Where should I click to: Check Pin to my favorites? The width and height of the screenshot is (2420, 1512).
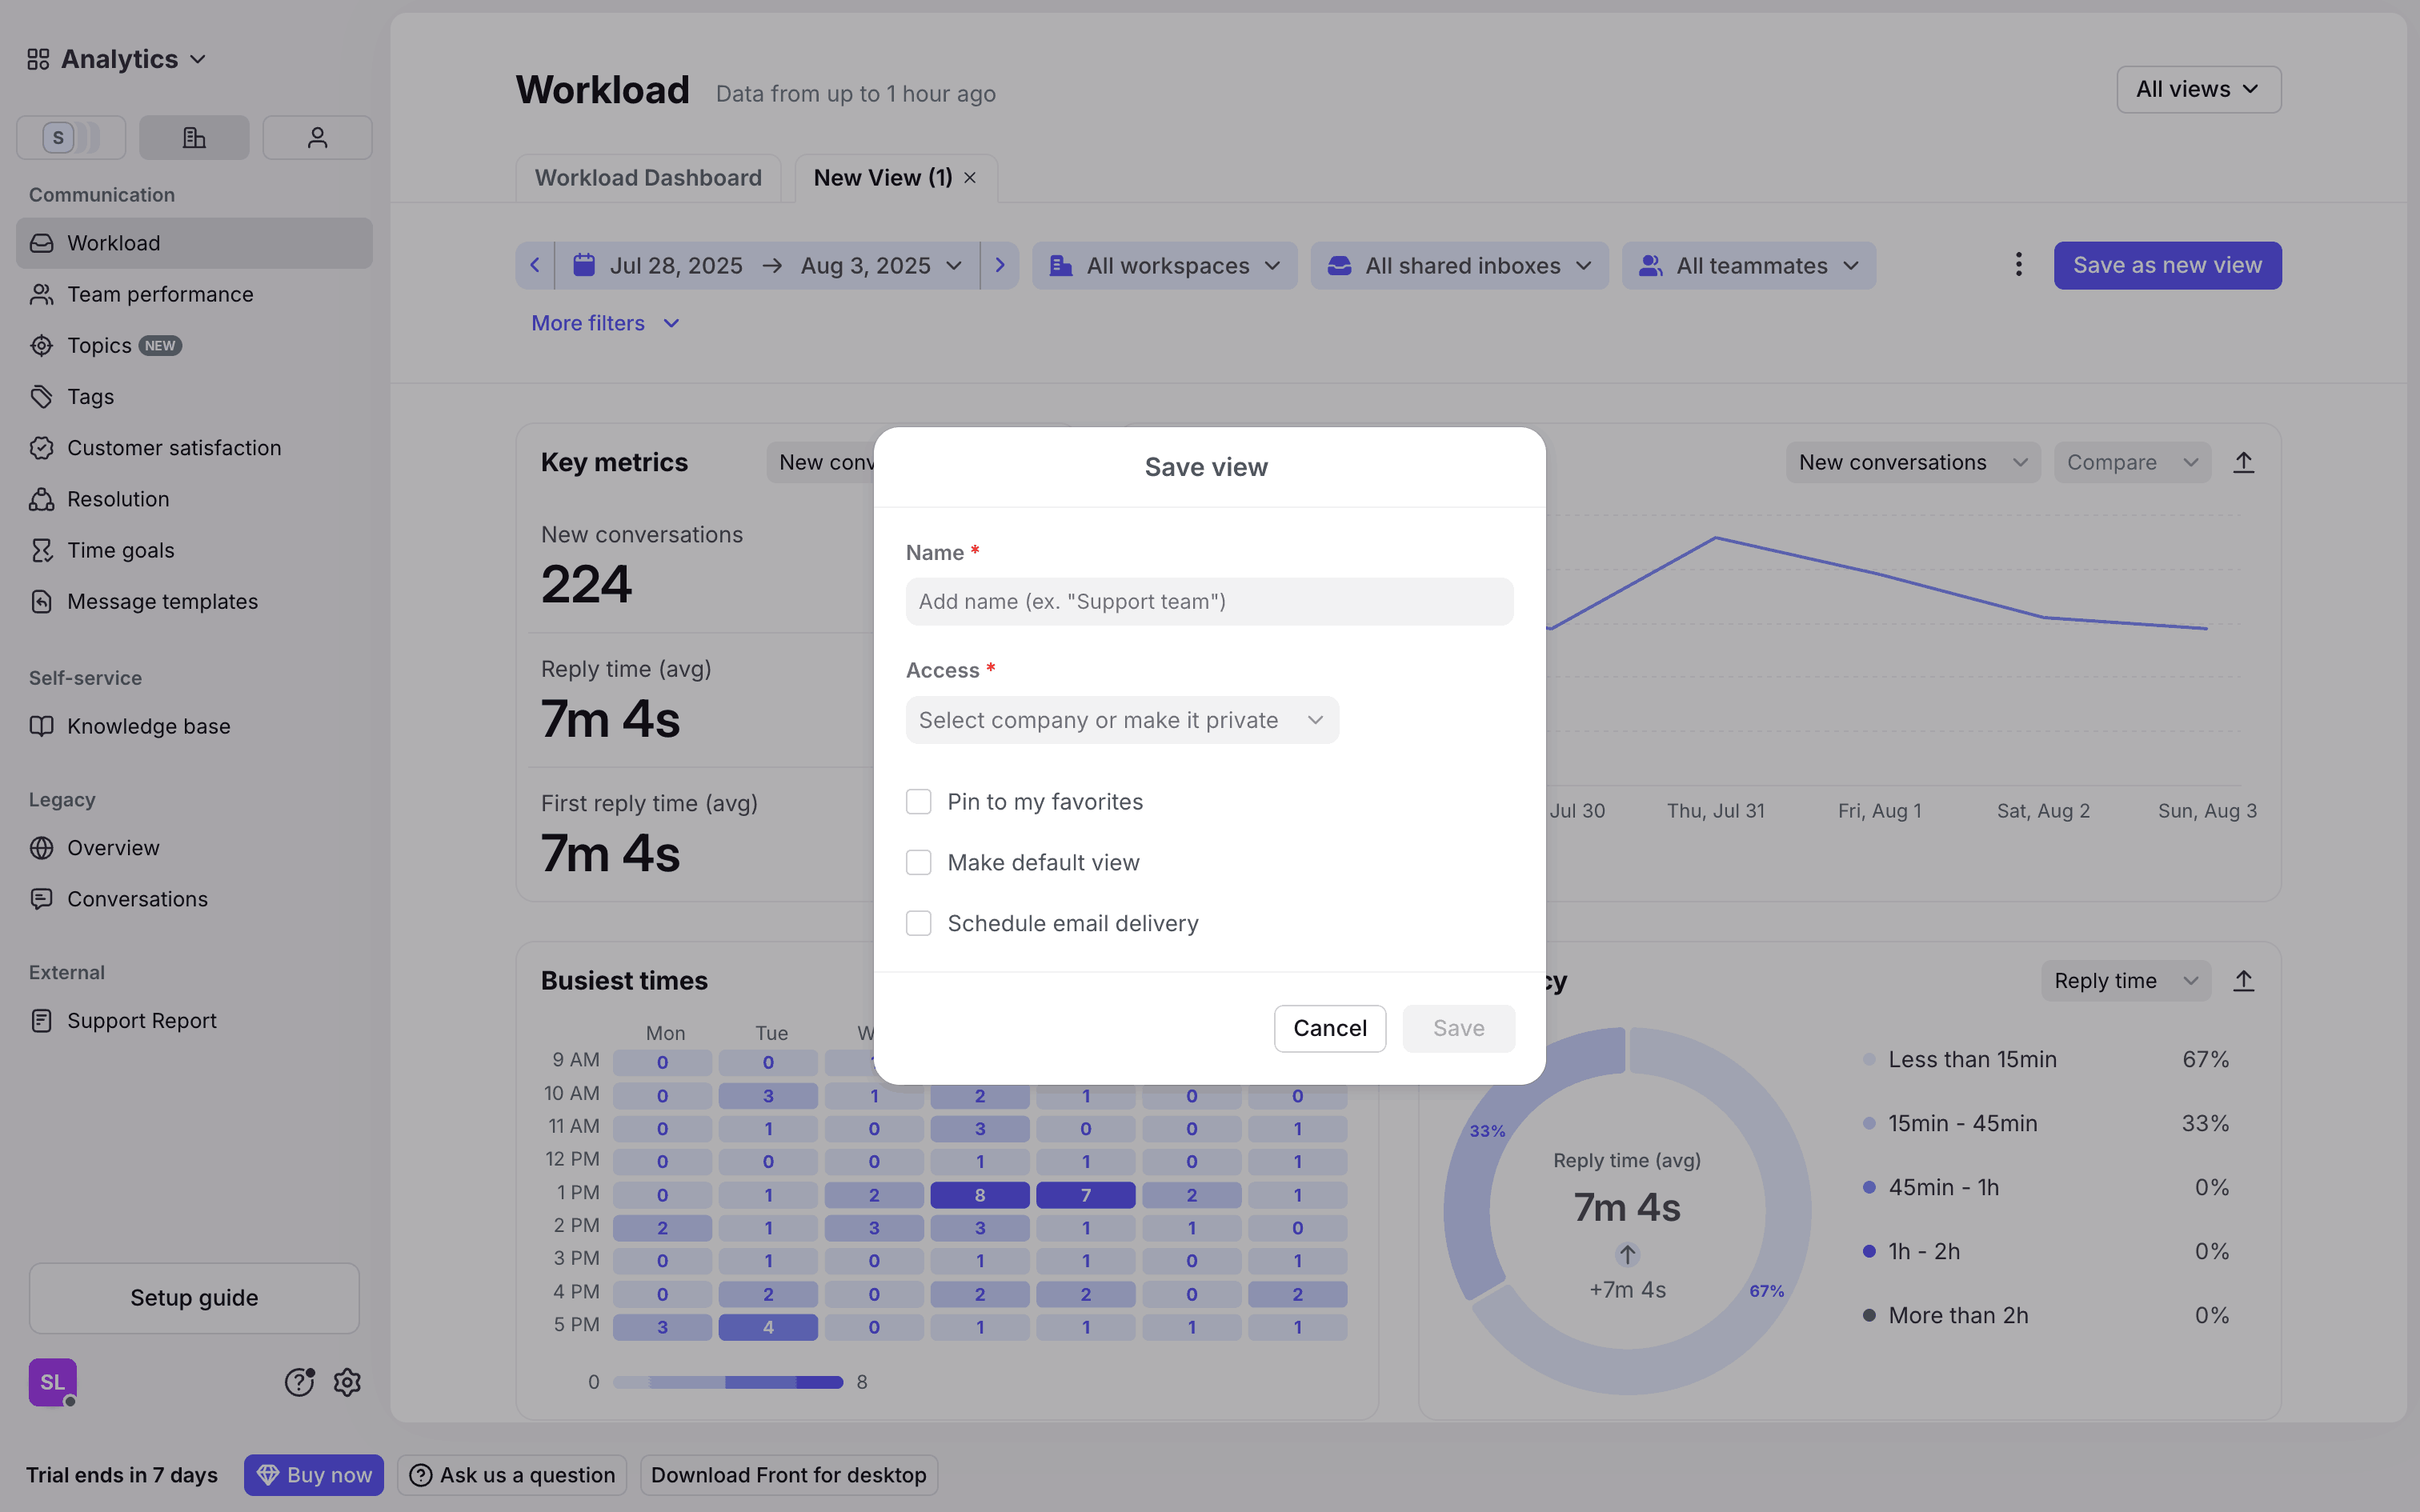pos(918,802)
